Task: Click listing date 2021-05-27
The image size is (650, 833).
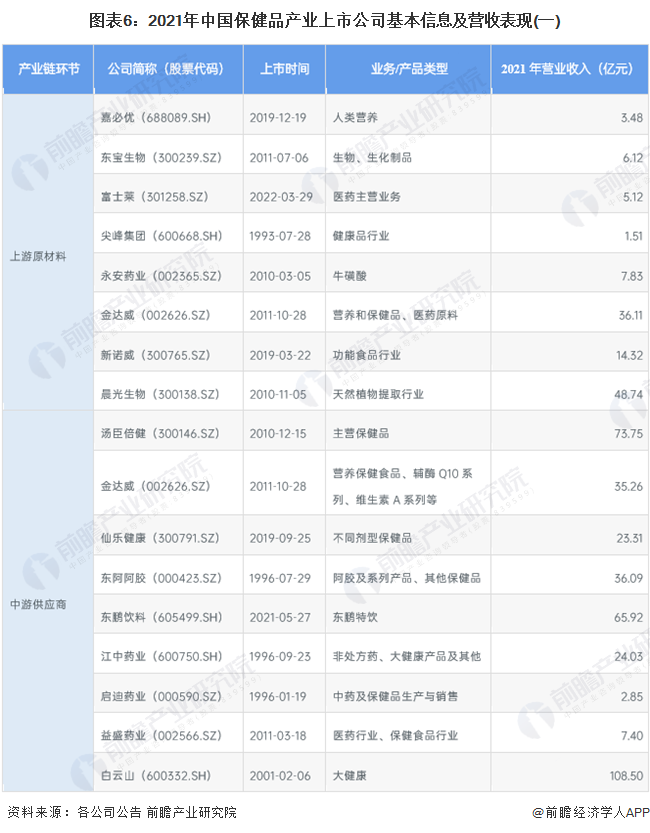Action: (280, 617)
